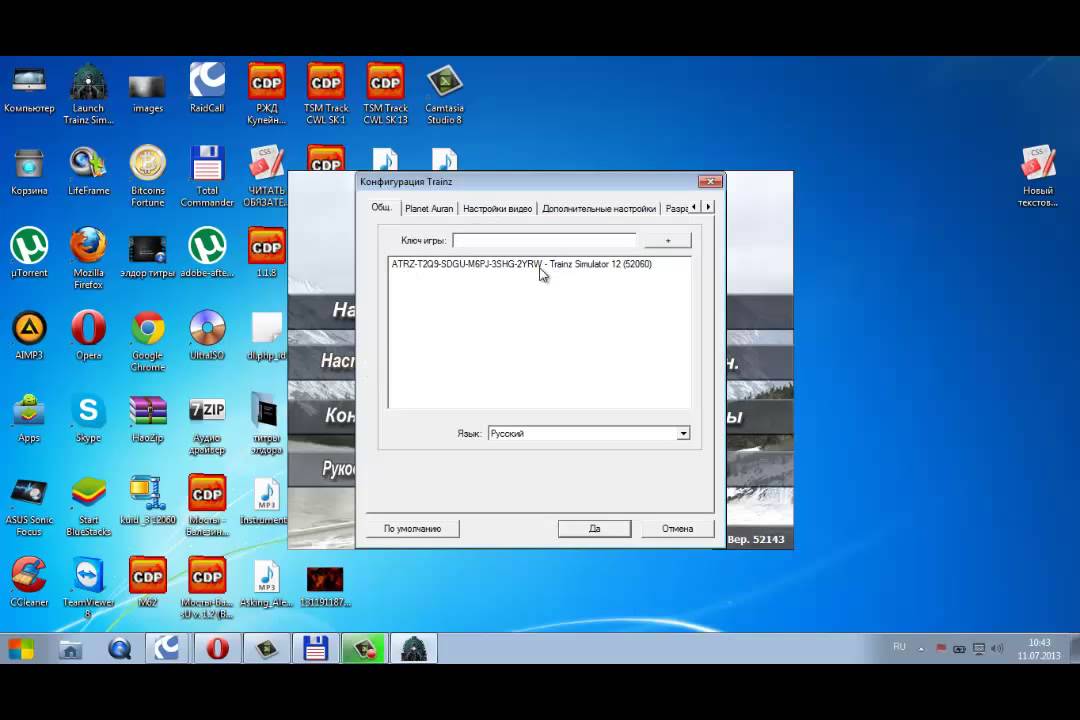The height and width of the screenshot is (720, 1080).
Task: Switch to the Настройки видео tab
Action: tap(497, 208)
